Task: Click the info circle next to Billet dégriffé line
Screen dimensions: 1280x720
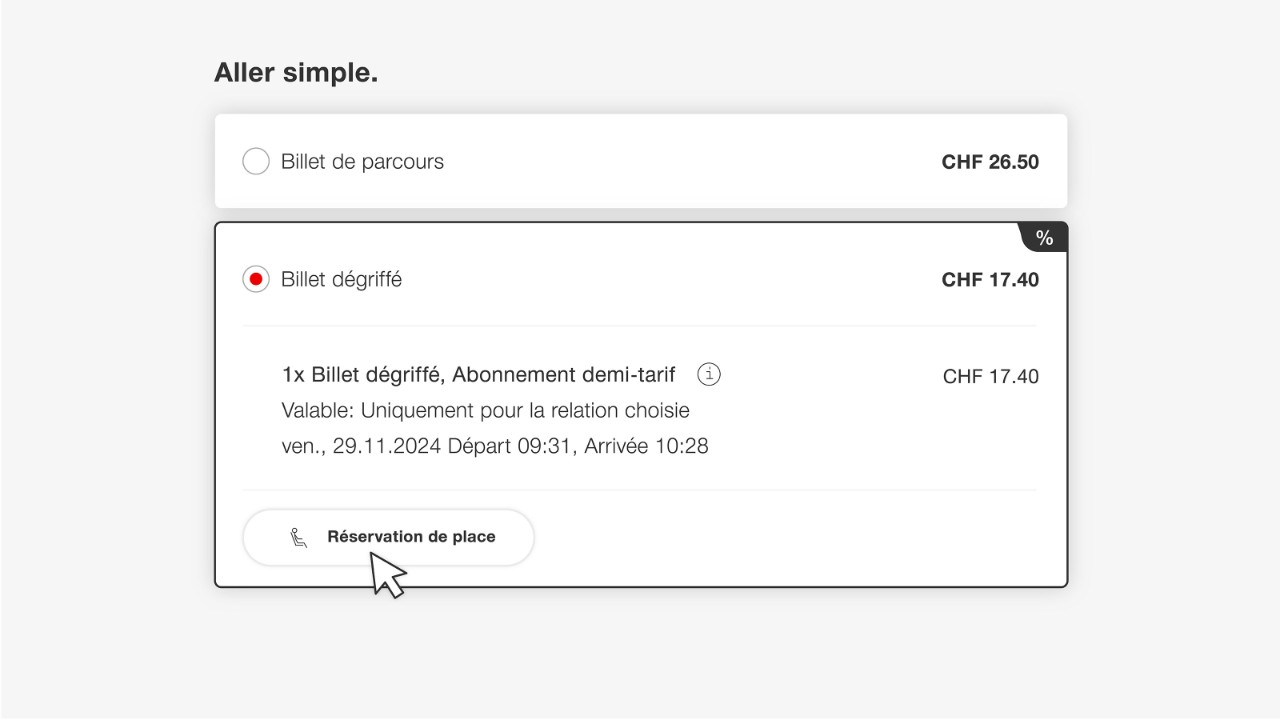Action: tap(709, 374)
